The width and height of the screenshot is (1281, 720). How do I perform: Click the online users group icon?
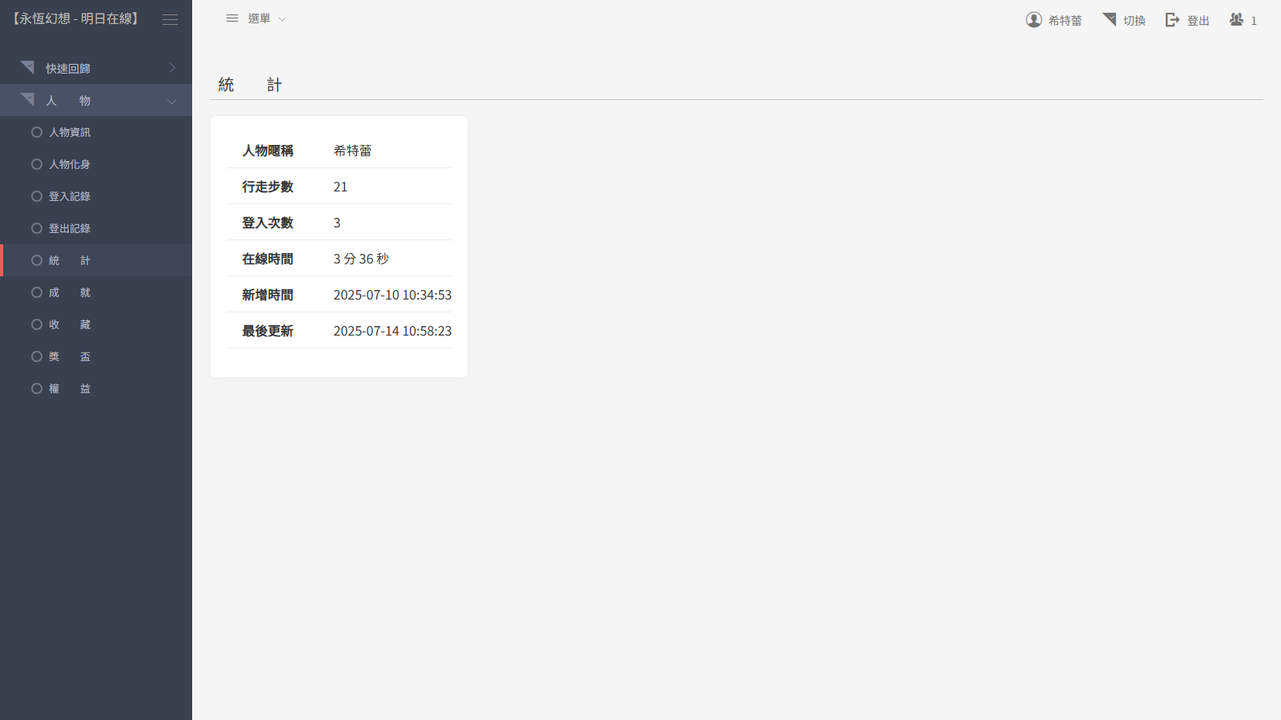(x=1237, y=20)
